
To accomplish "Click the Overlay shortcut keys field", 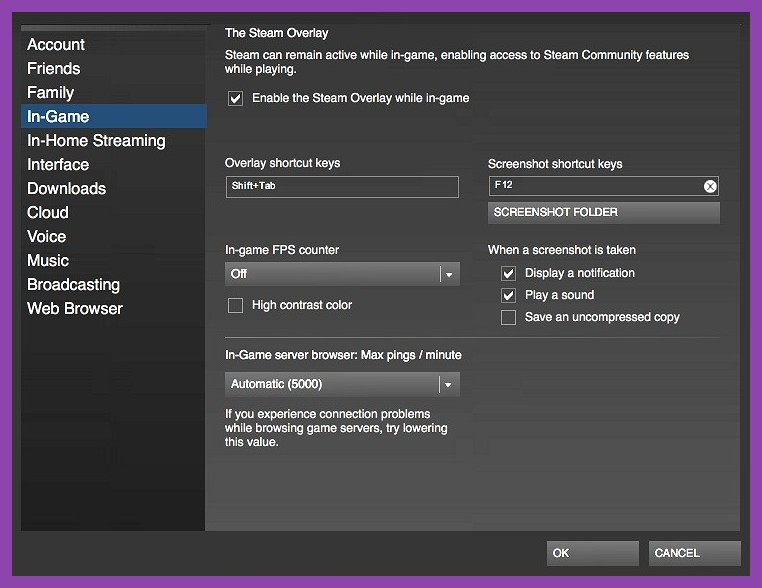I will point(342,187).
